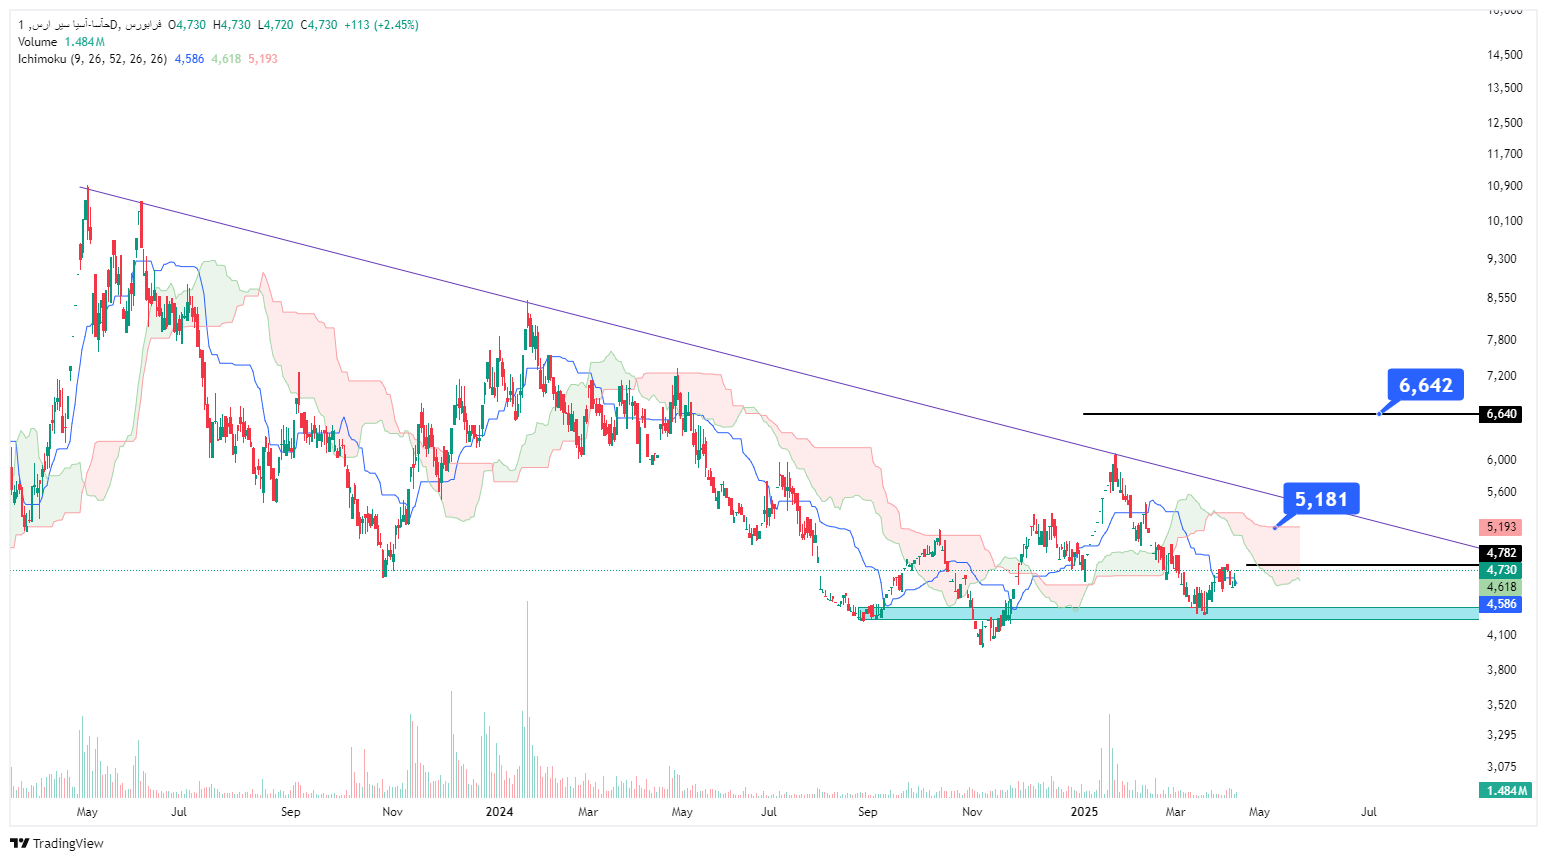Click the 9,300 price scale label
The width and height of the screenshot is (1547, 861).
pyautogui.click(x=1502, y=259)
